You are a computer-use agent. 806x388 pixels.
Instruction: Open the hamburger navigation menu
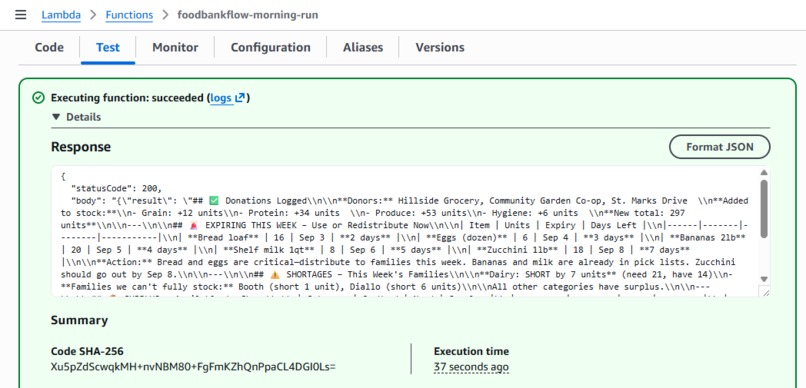point(21,14)
